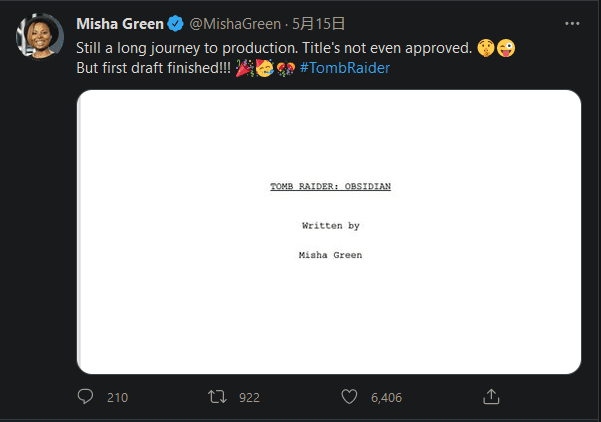Click the partying face emoji

(x=264, y=68)
